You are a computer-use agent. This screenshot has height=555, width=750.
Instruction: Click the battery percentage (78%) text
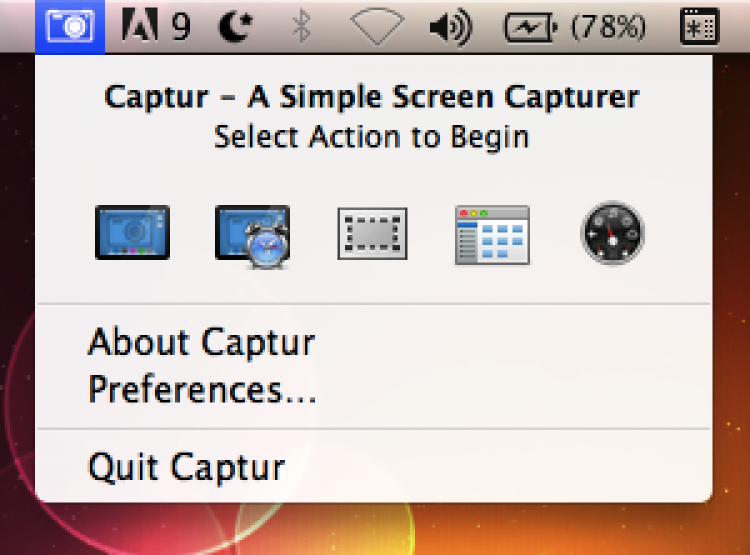(x=609, y=27)
